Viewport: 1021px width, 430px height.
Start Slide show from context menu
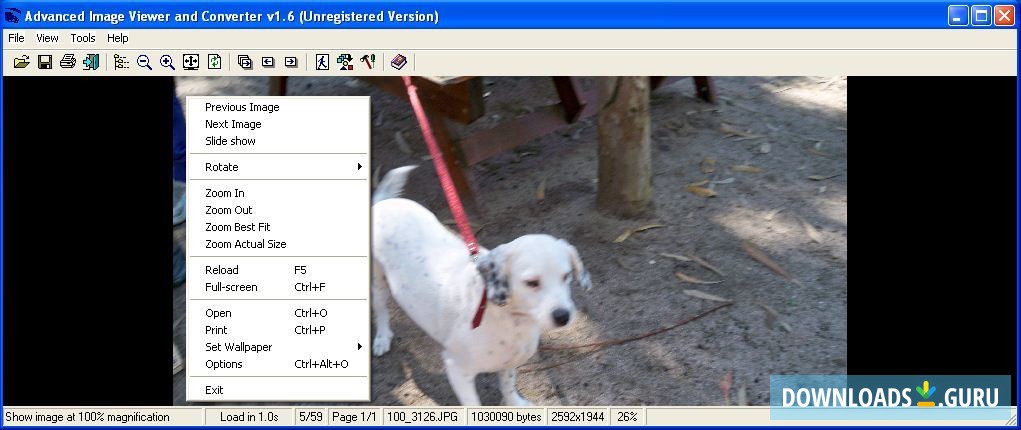pyautogui.click(x=278, y=141)
